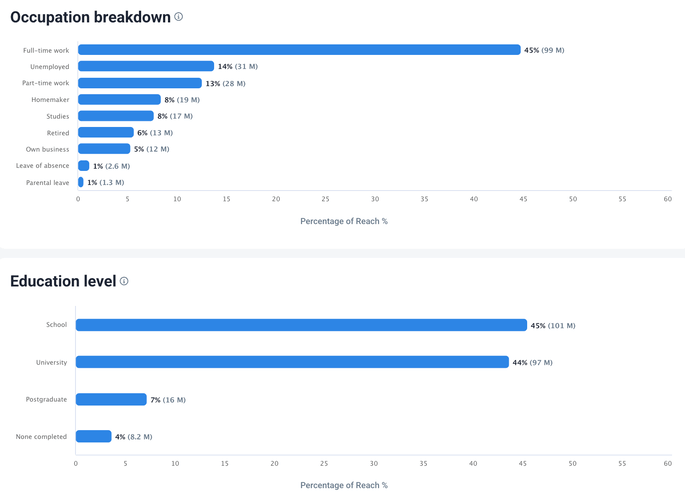The width and height of the screenshot is (685, 500).
Task: Click the Education level info icon
Action: coord(124,281)
